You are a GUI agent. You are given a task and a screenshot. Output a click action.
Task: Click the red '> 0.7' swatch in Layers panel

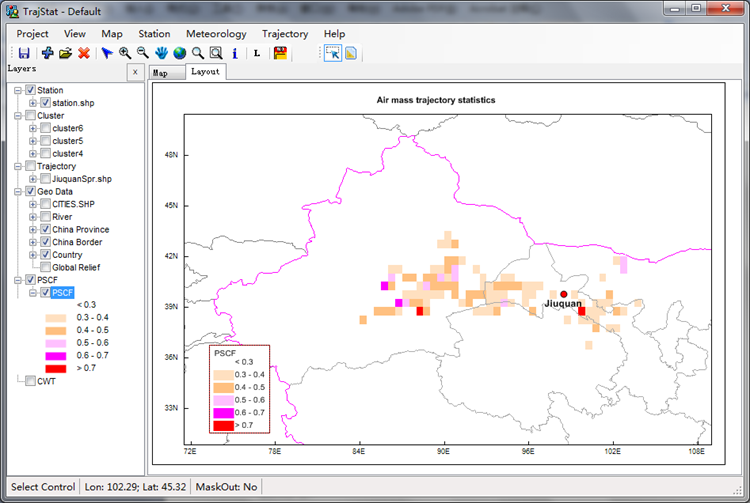[56, 369]
